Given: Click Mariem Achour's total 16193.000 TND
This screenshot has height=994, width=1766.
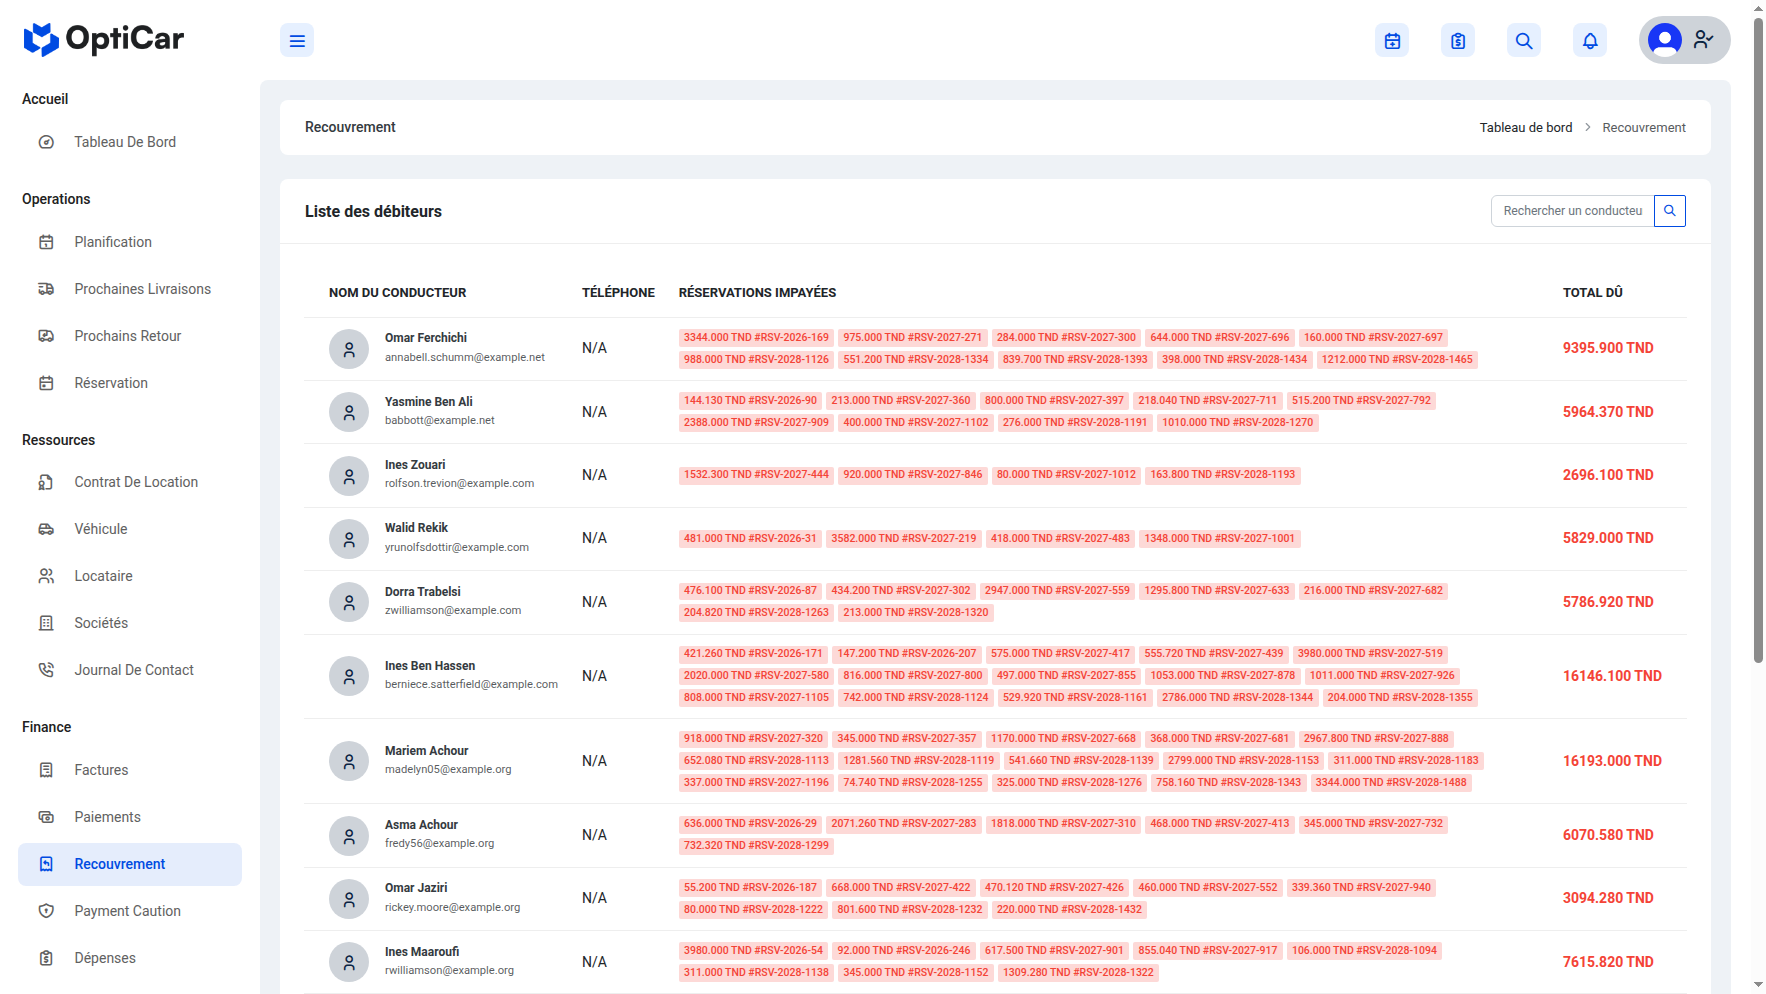Looking at the screenshot, I should (x=1612, y=761).
